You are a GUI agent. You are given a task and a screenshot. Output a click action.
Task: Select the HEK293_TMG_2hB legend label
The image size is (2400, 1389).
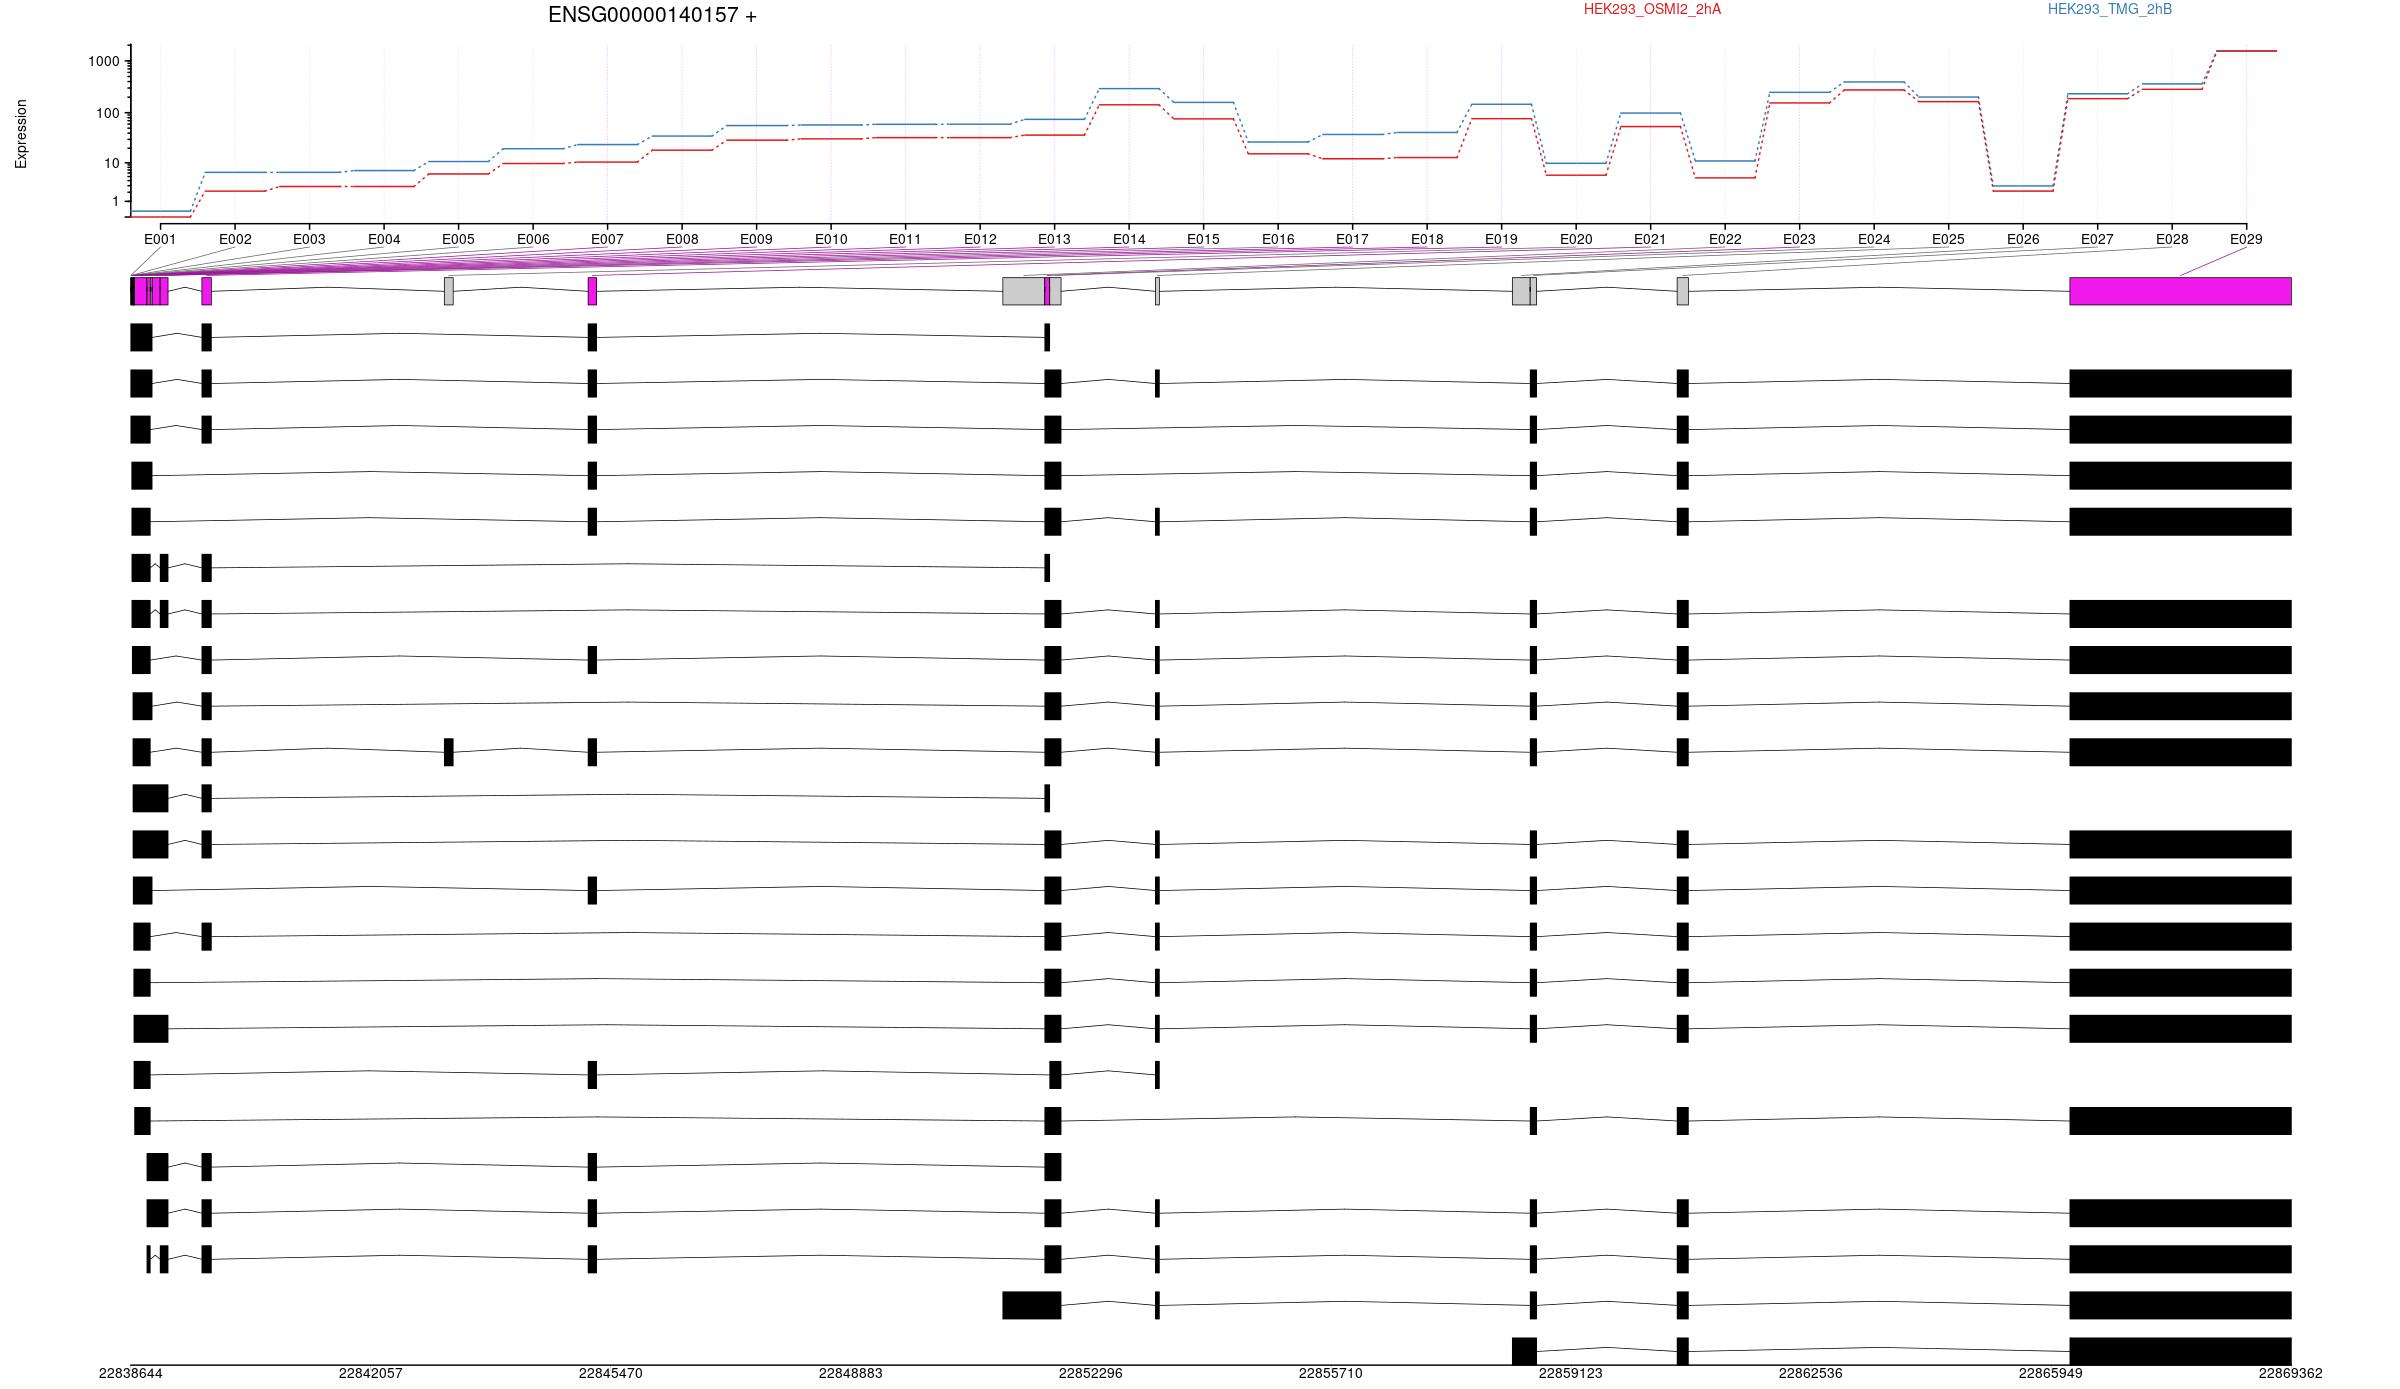coord(2109,9)
